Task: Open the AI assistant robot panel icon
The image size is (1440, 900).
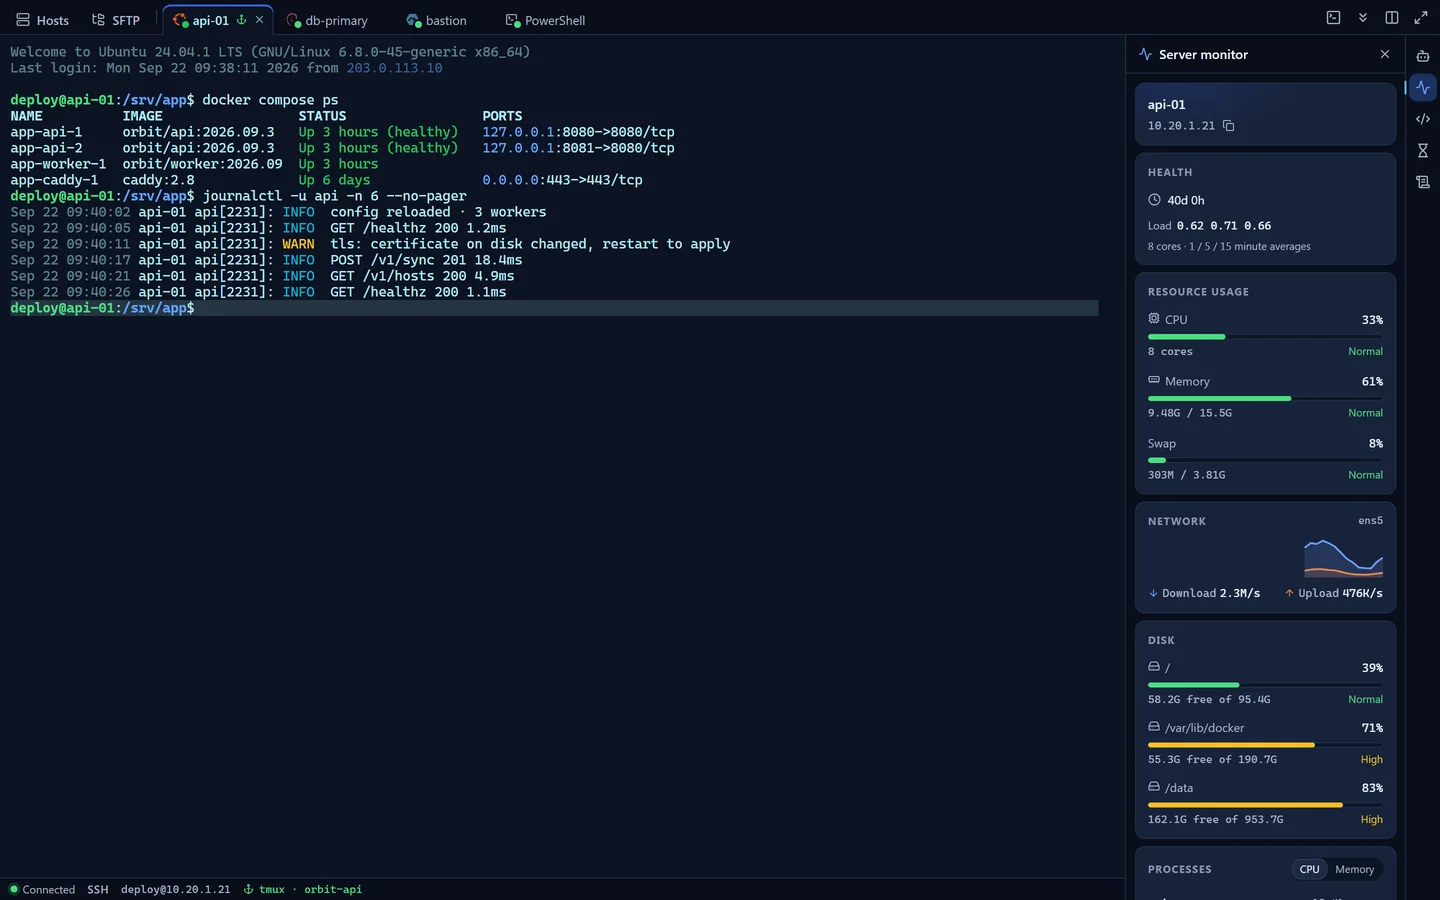Action: 1422,56
